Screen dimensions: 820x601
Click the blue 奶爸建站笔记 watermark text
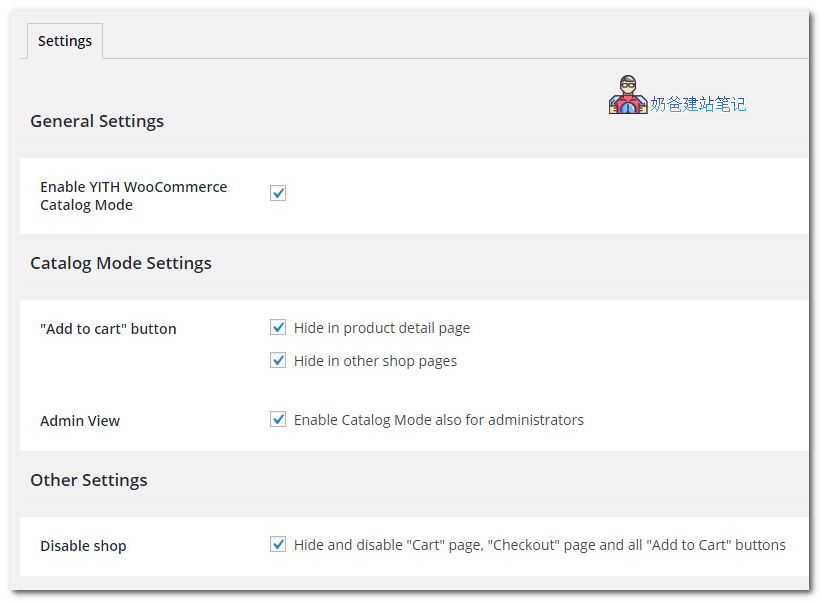click(698, 104)
